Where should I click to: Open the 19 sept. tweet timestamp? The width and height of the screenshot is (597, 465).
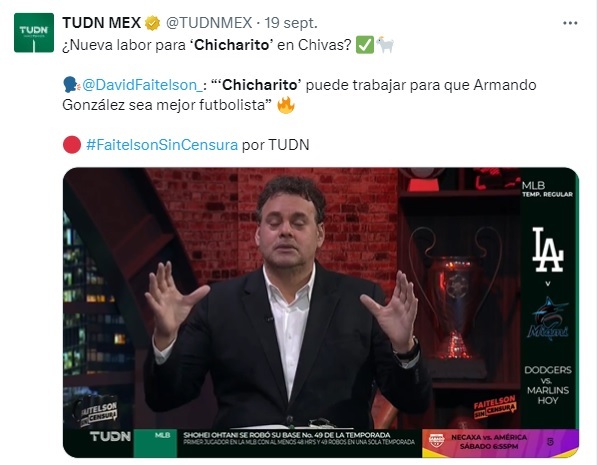pyautogui.click(x=291, y=23)
